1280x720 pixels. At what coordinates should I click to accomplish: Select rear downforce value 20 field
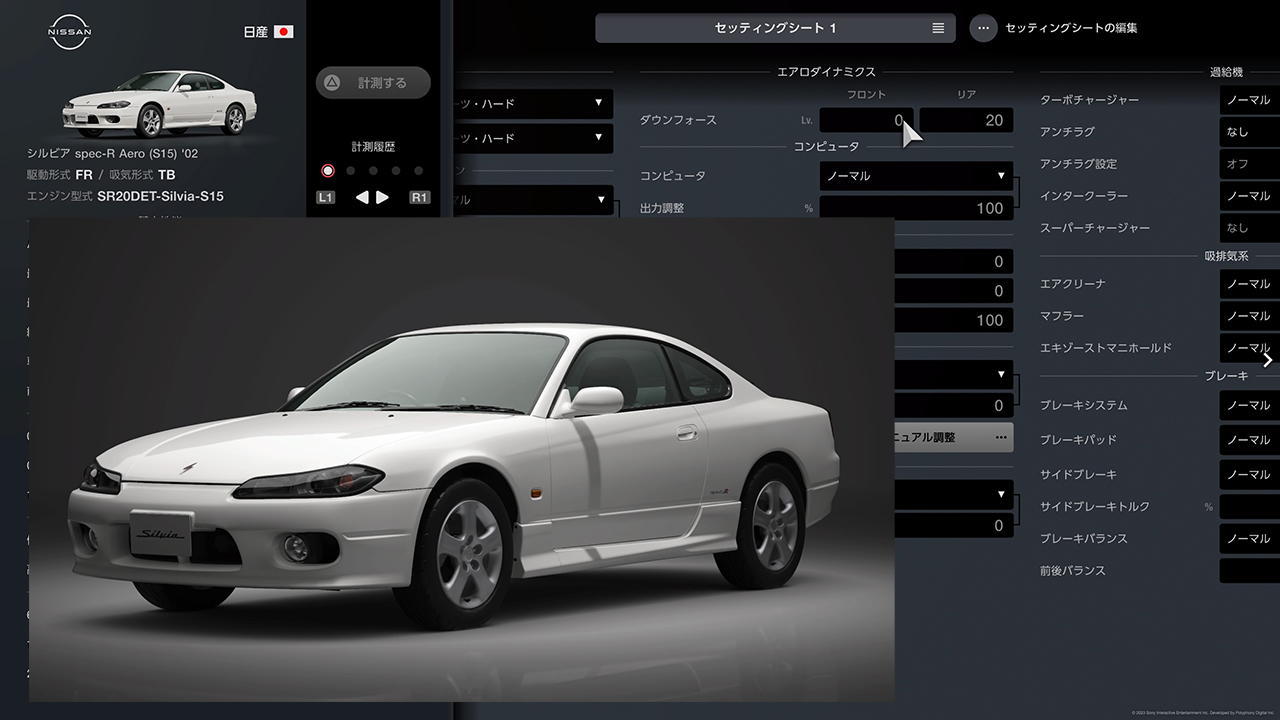tap(966, 120)
